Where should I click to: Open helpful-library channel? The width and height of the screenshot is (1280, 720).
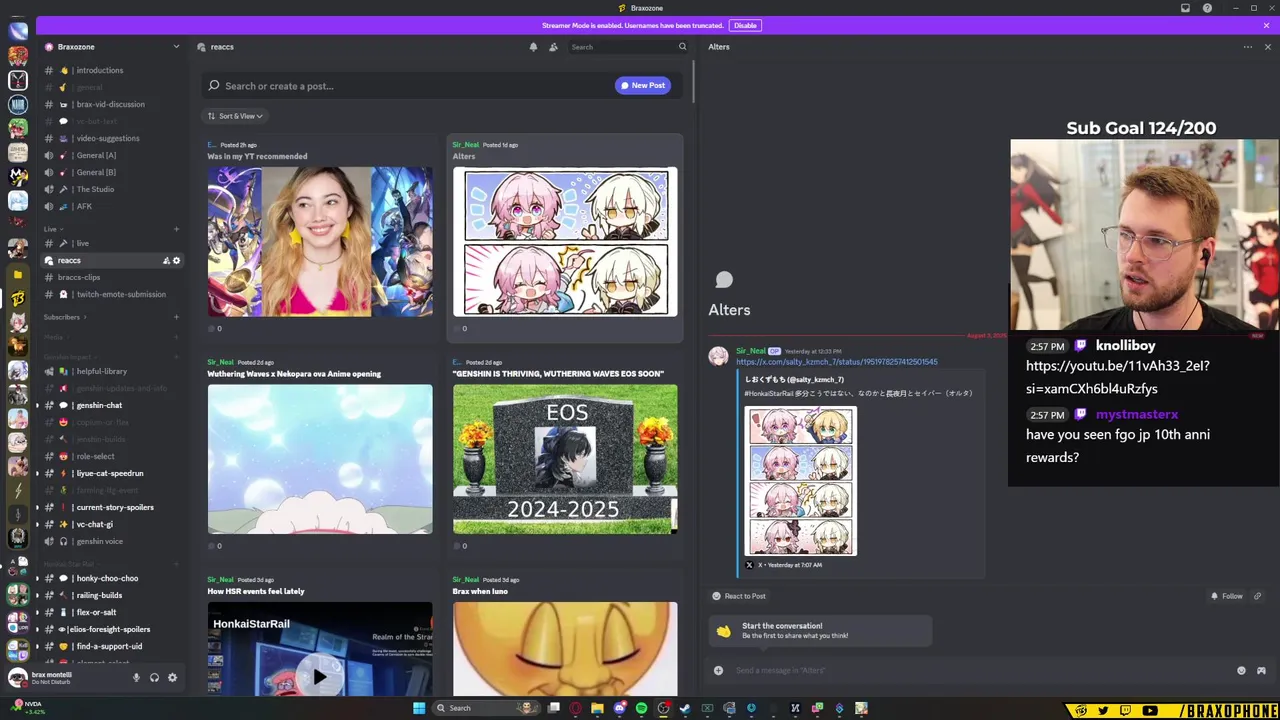point(112,371)
